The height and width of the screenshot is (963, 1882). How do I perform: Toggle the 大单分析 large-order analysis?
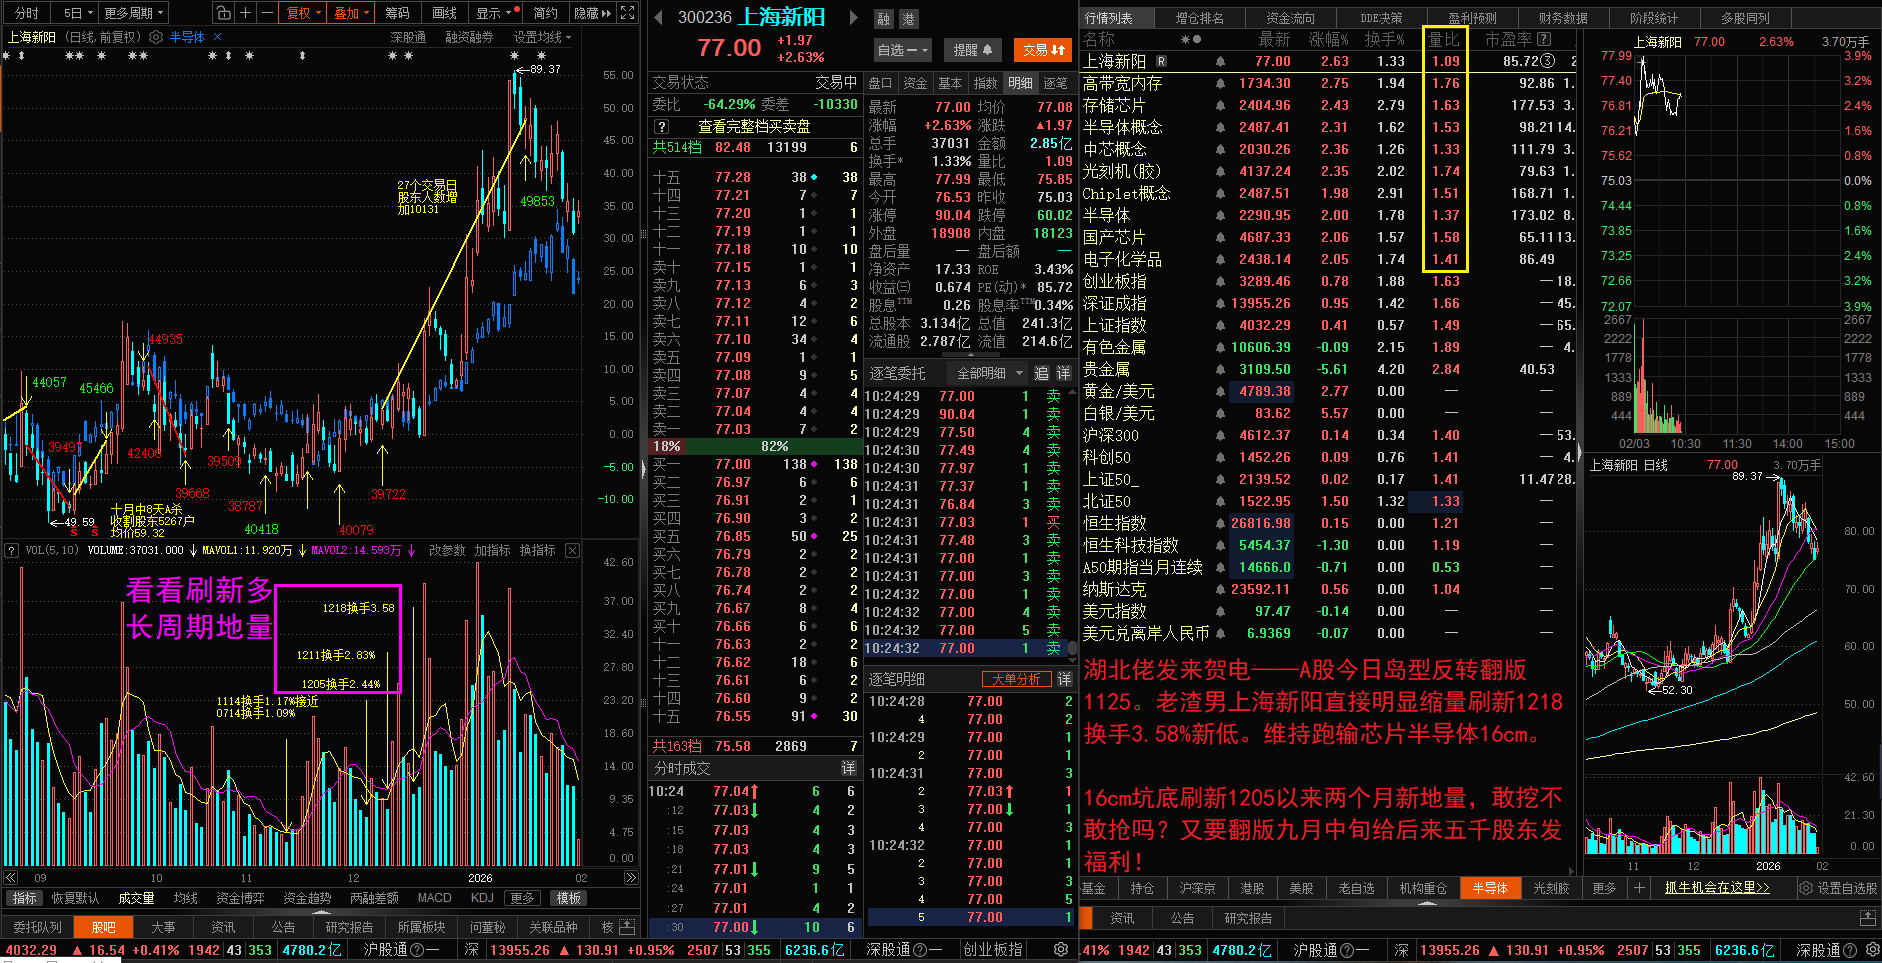[1016, 679]
